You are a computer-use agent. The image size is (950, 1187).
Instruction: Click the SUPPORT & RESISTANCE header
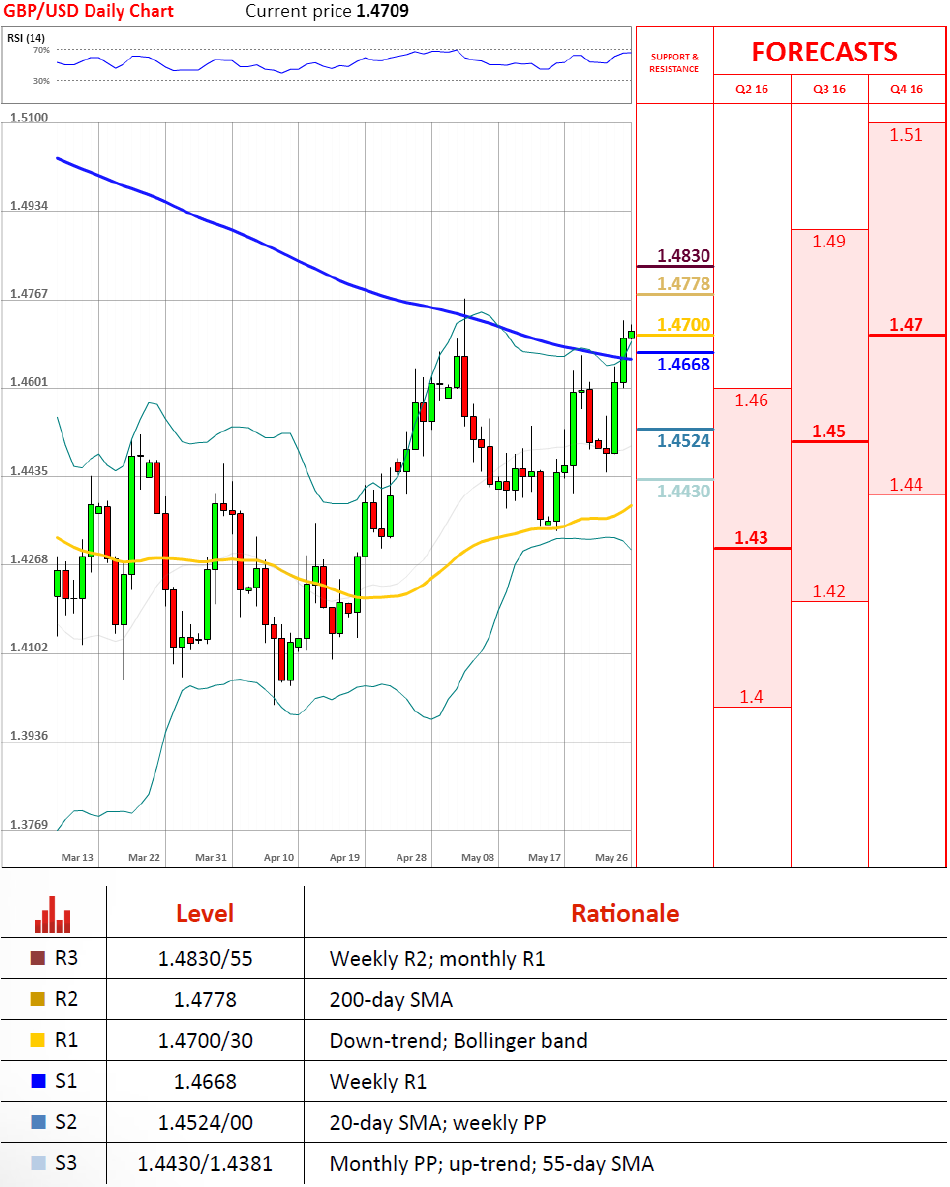pyautogui.click(x=674, y=63)
